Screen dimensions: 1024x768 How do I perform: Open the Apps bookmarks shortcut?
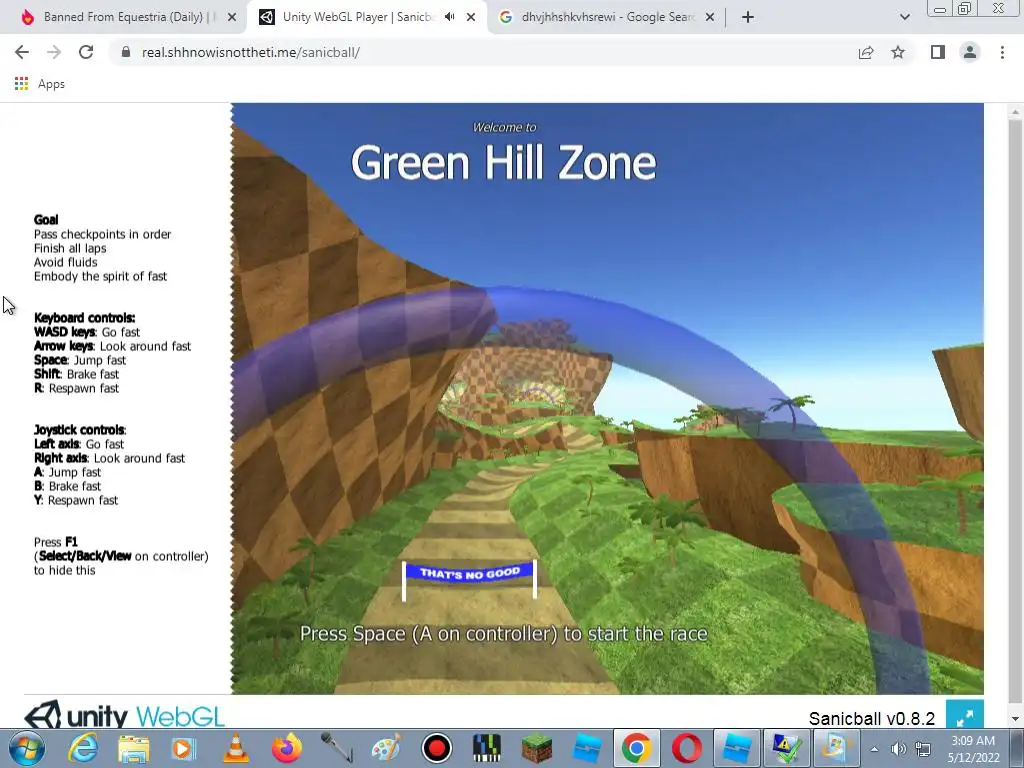[x=40, y=84]
